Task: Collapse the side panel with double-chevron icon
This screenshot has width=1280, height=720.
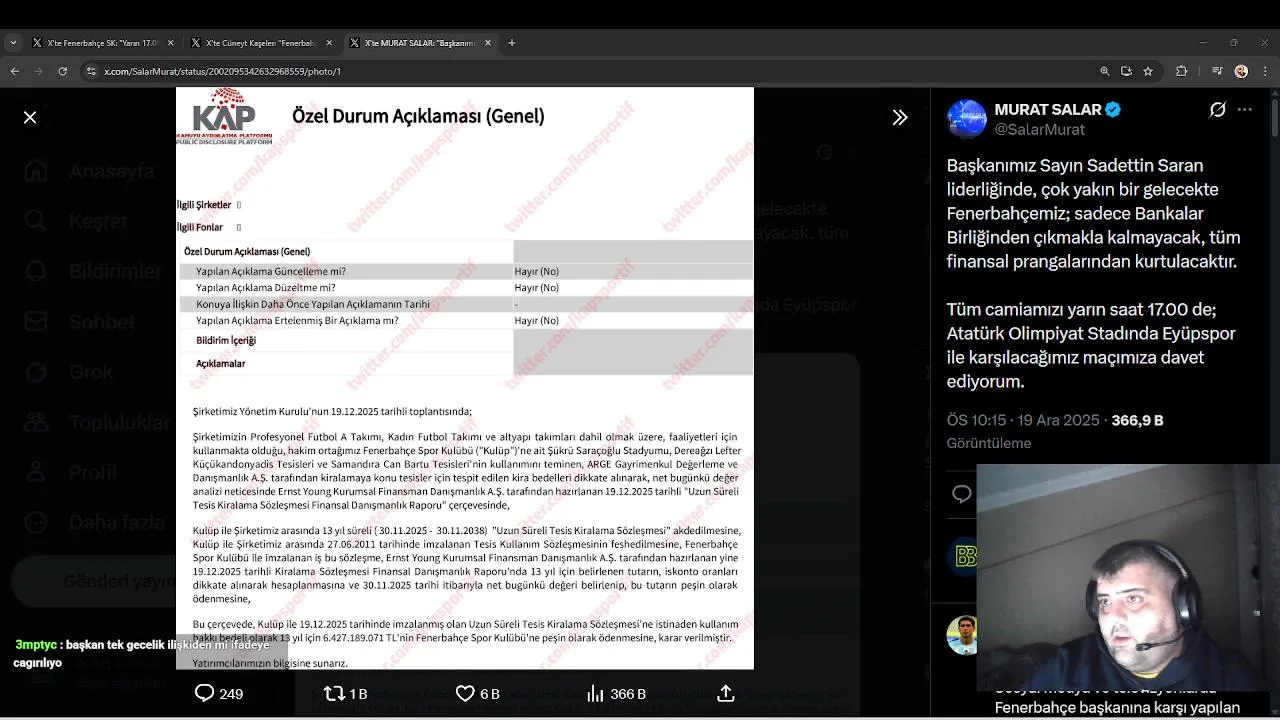Action: coord(900,117)
